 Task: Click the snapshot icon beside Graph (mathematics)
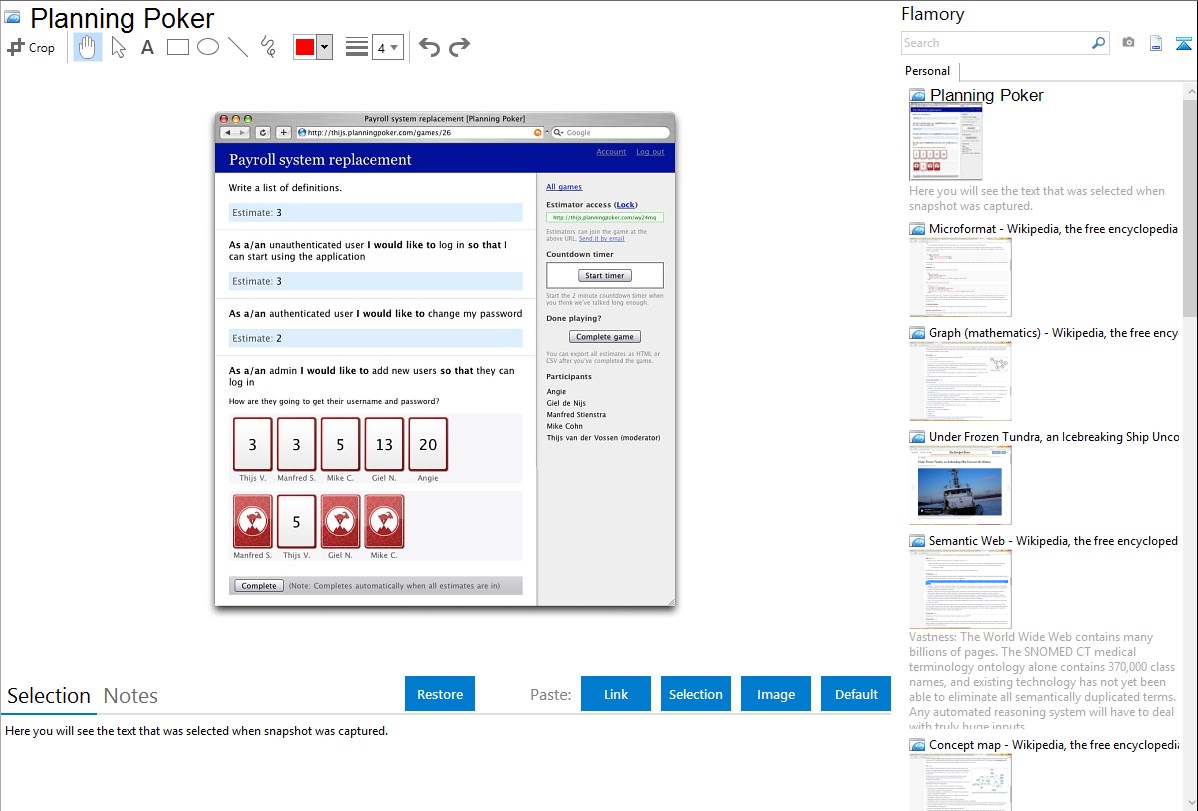click(918, 333)
